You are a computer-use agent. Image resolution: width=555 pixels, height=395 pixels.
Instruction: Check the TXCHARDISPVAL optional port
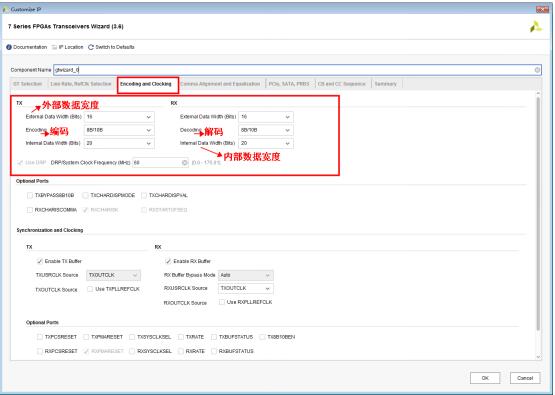[x=144, y=195]
